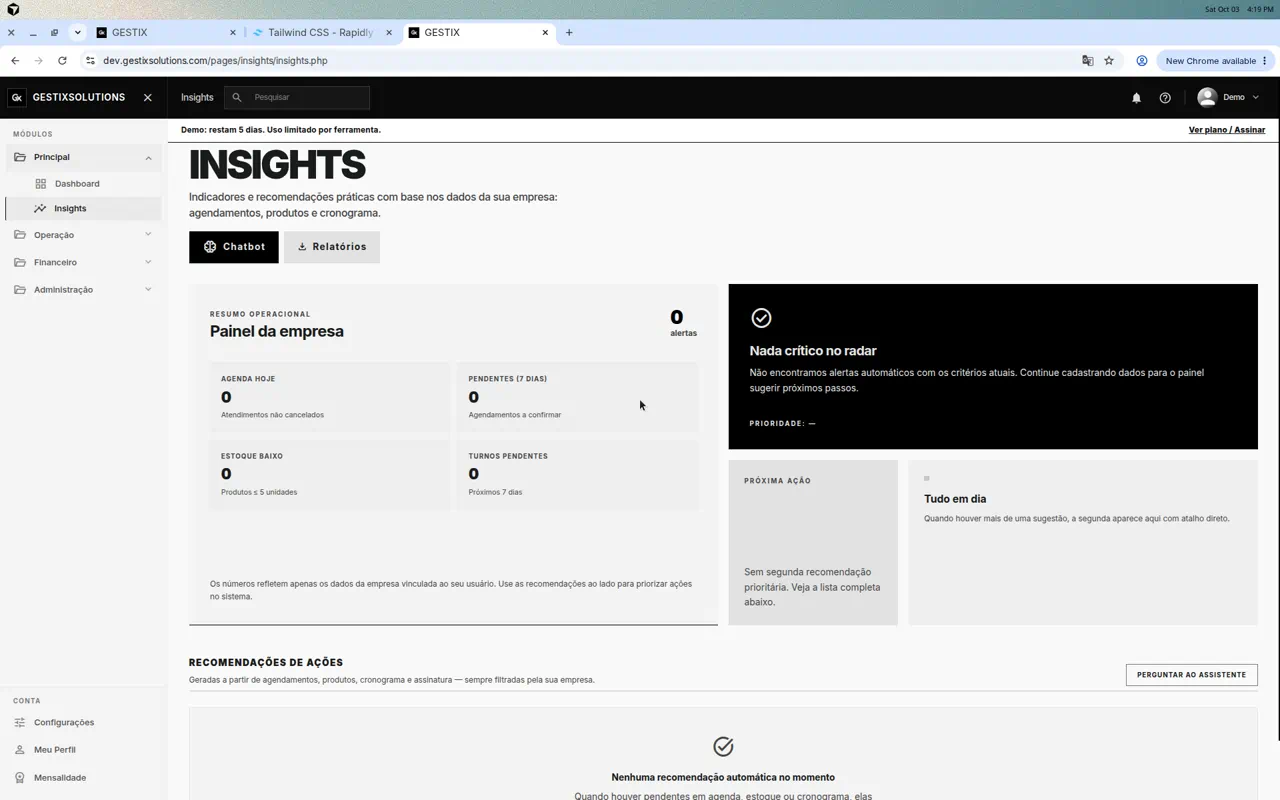Select Insights in the sidebar
Screen dimensions: 1280x800
83,209
